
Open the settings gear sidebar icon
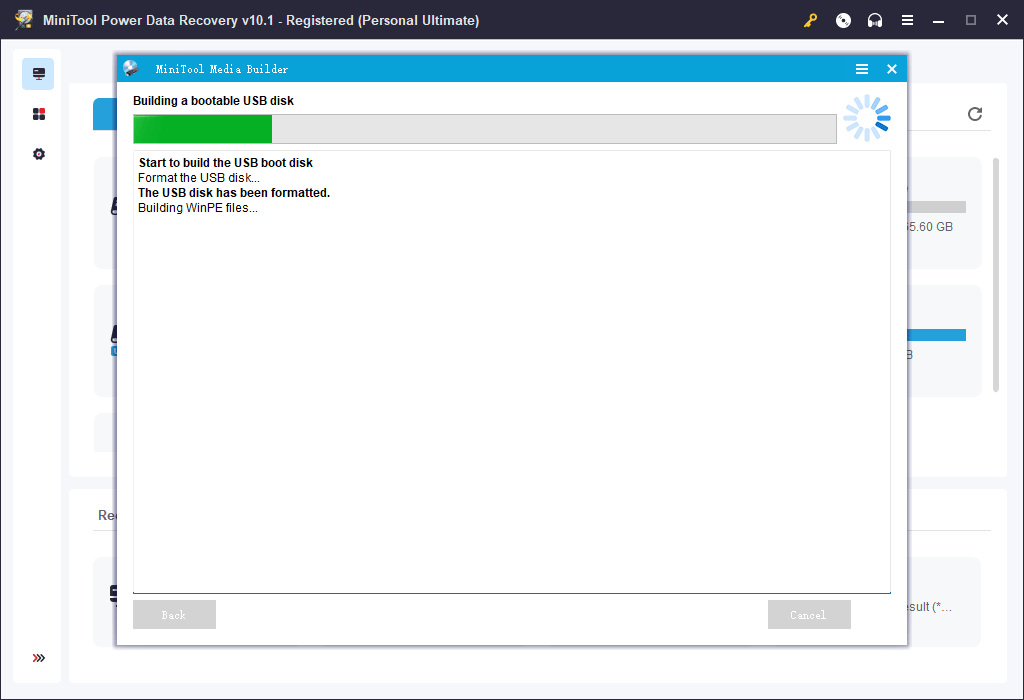tap(39, 154)
